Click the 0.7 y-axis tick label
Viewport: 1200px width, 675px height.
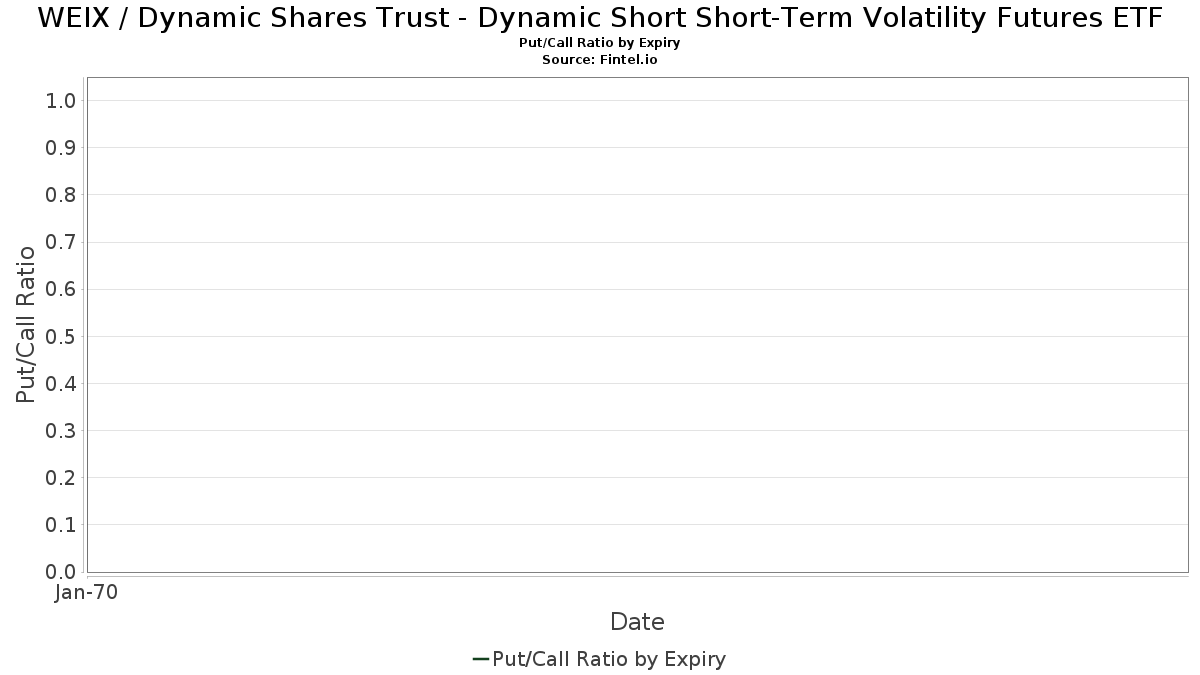[x=61, y=242]
